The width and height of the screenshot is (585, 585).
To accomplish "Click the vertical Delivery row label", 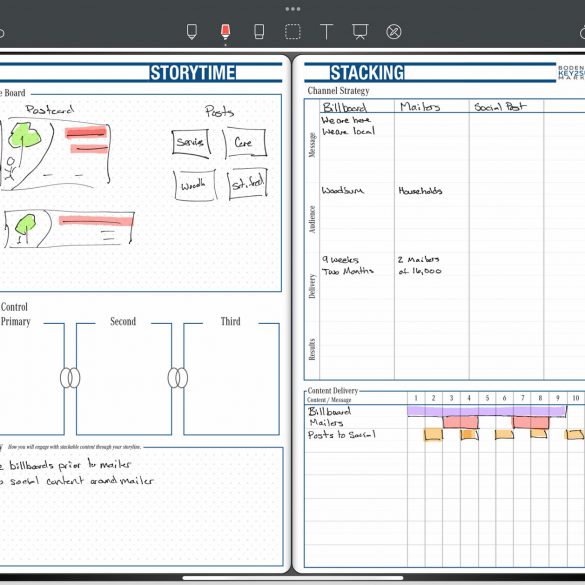I will pos(312,286).
